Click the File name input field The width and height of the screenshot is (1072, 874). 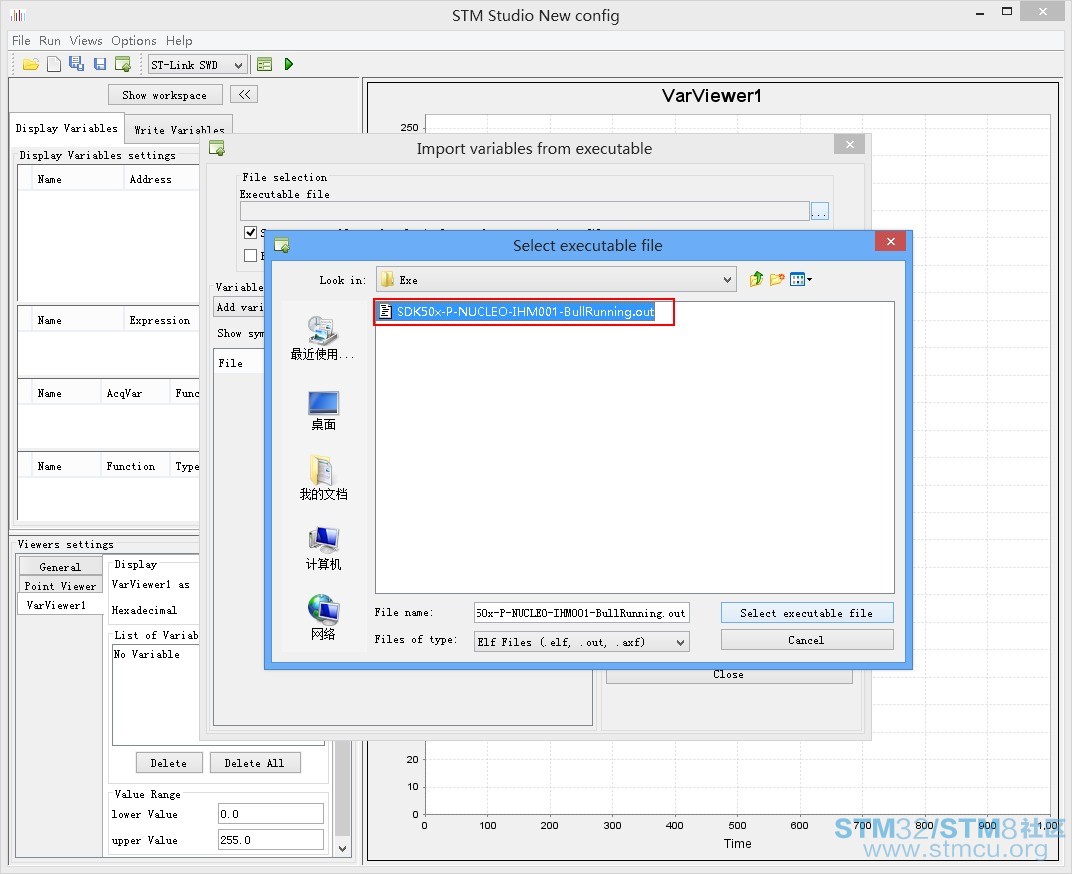(x=581, y=613)
